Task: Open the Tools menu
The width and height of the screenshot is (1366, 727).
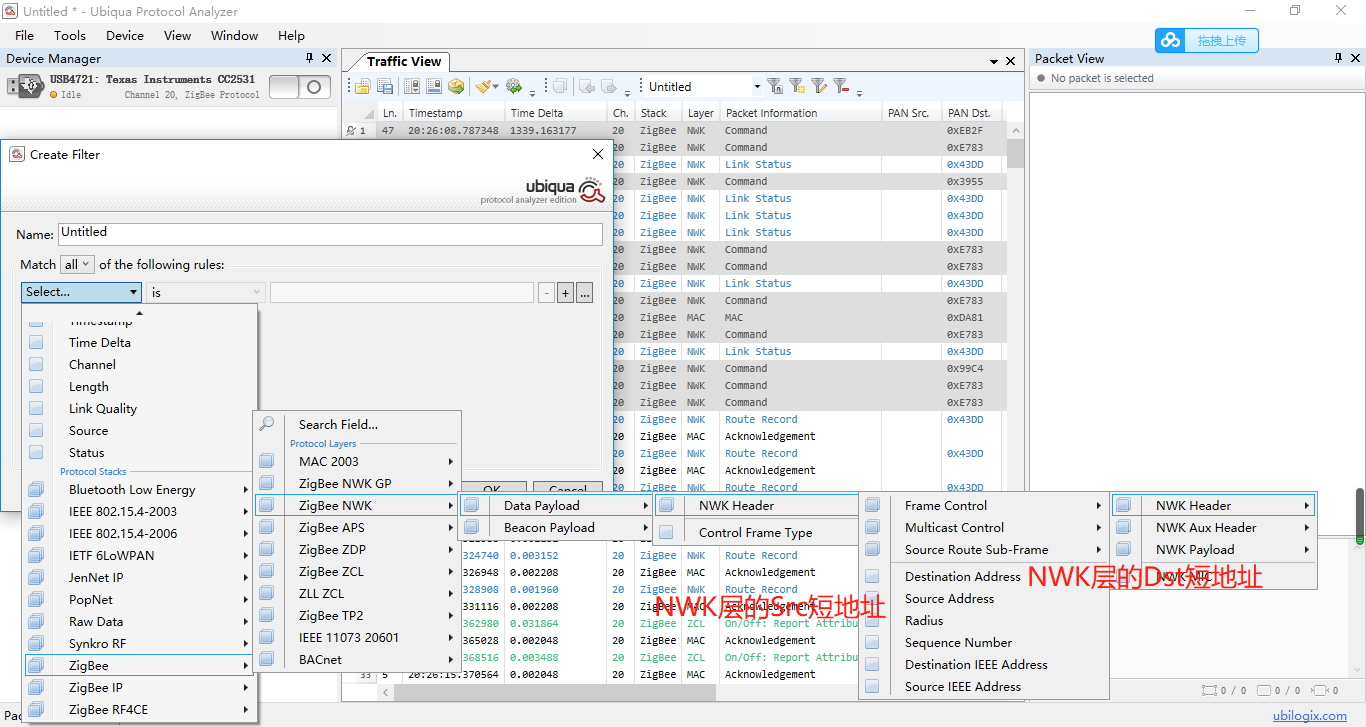Action: (x=70, y=35)
